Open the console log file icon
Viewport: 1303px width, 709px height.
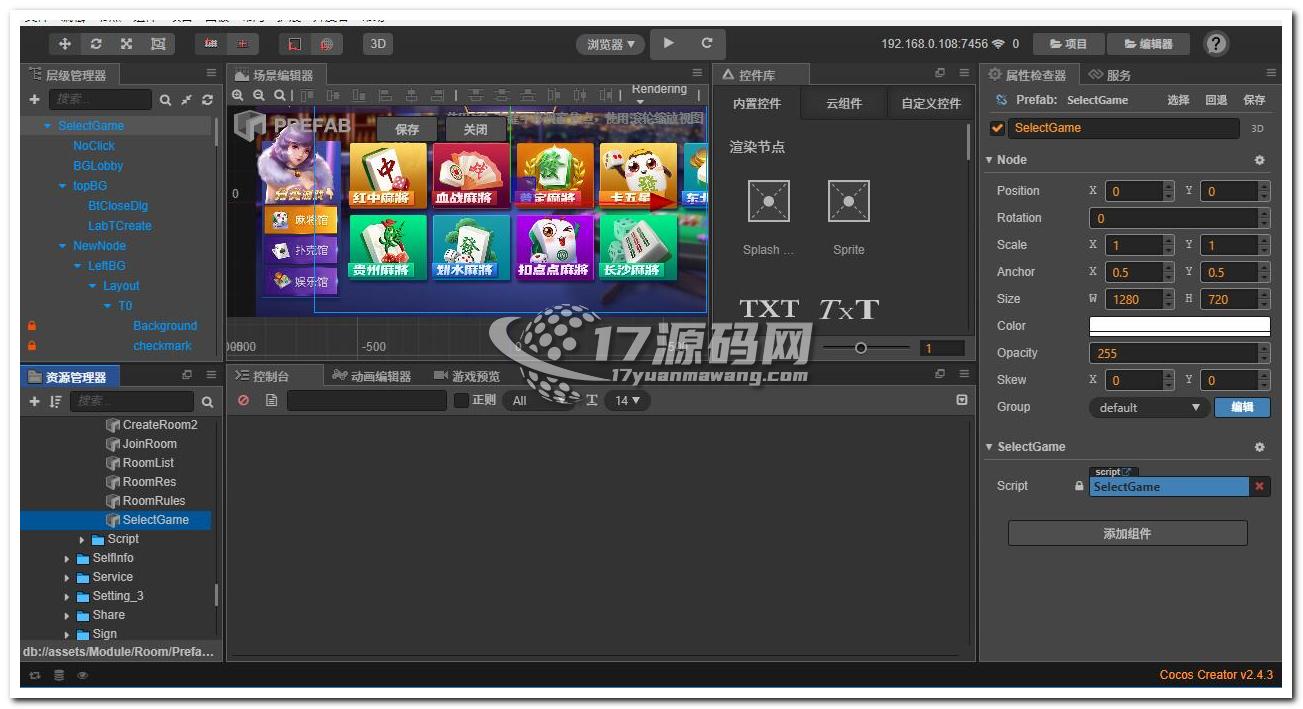[271, 400]
